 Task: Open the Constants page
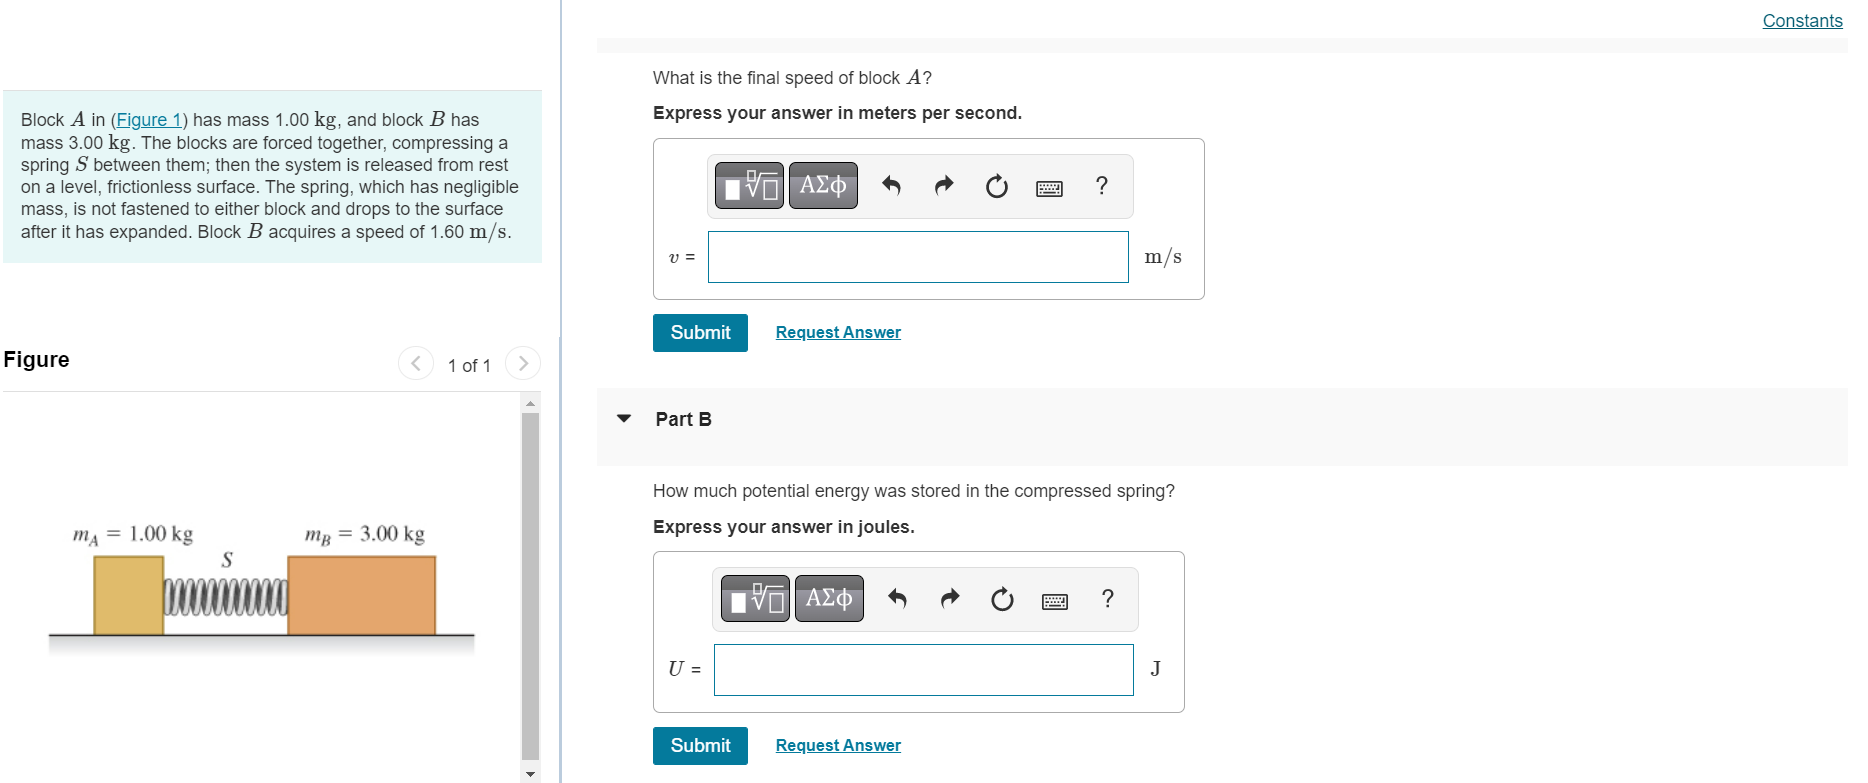pyautogui.click(x=1802, y=20)
